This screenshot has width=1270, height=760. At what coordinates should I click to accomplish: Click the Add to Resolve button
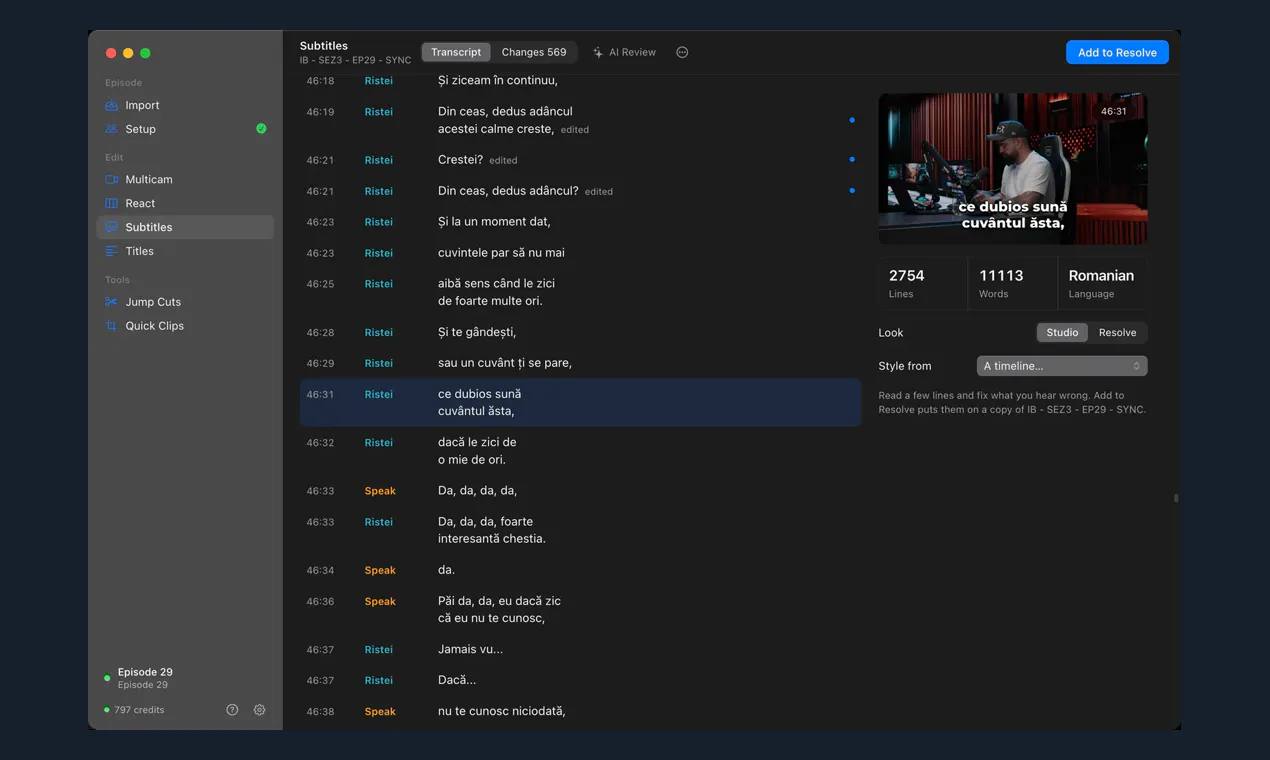coord(1117,53)
